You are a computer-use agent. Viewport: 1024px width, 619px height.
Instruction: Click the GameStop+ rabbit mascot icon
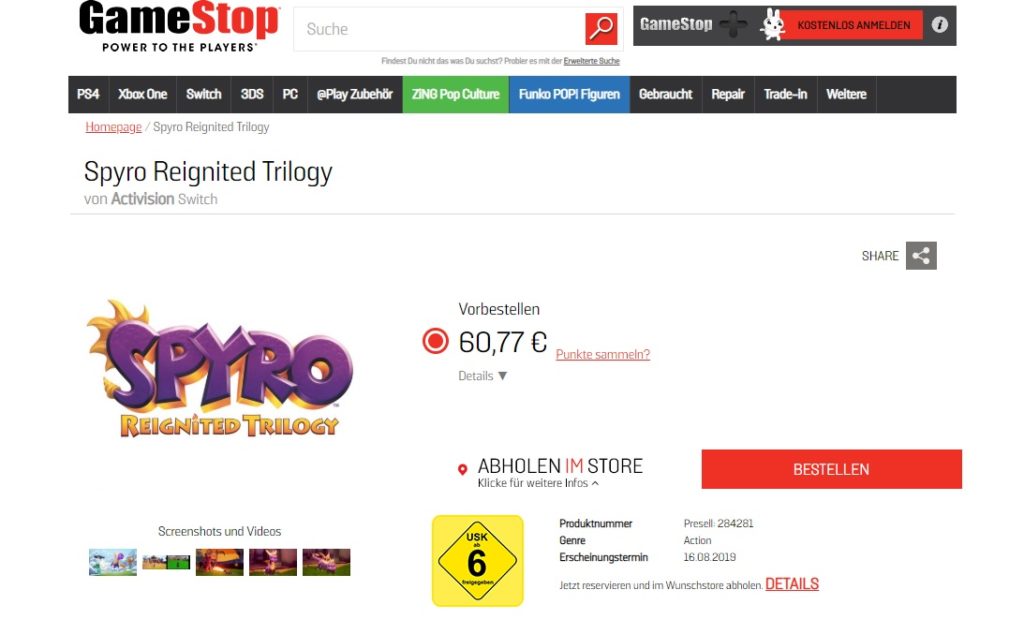click(773, 25)
